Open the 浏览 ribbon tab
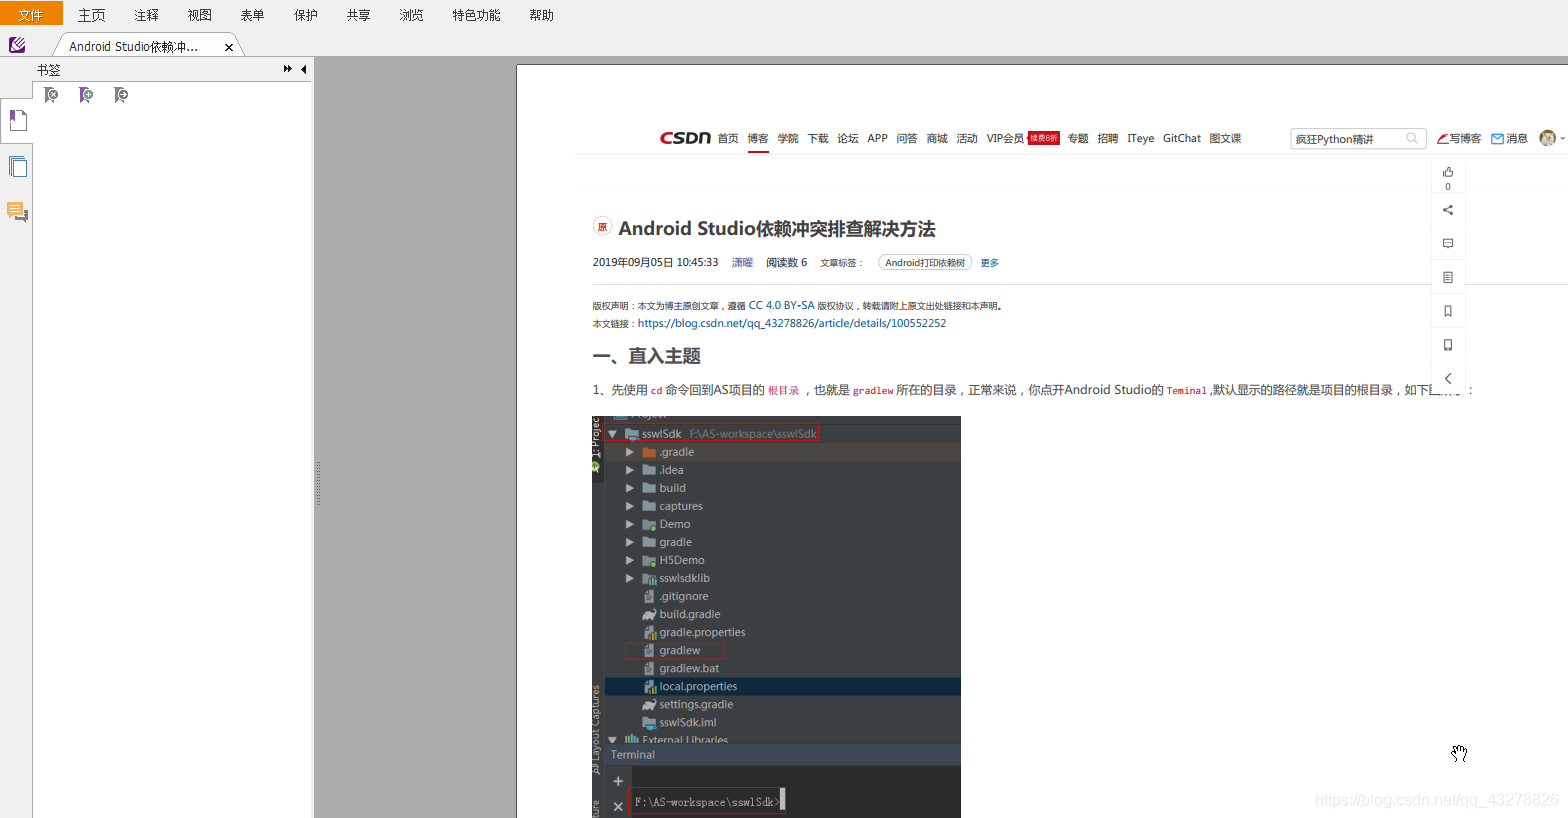1568x818 pixels. coord(412,15)
